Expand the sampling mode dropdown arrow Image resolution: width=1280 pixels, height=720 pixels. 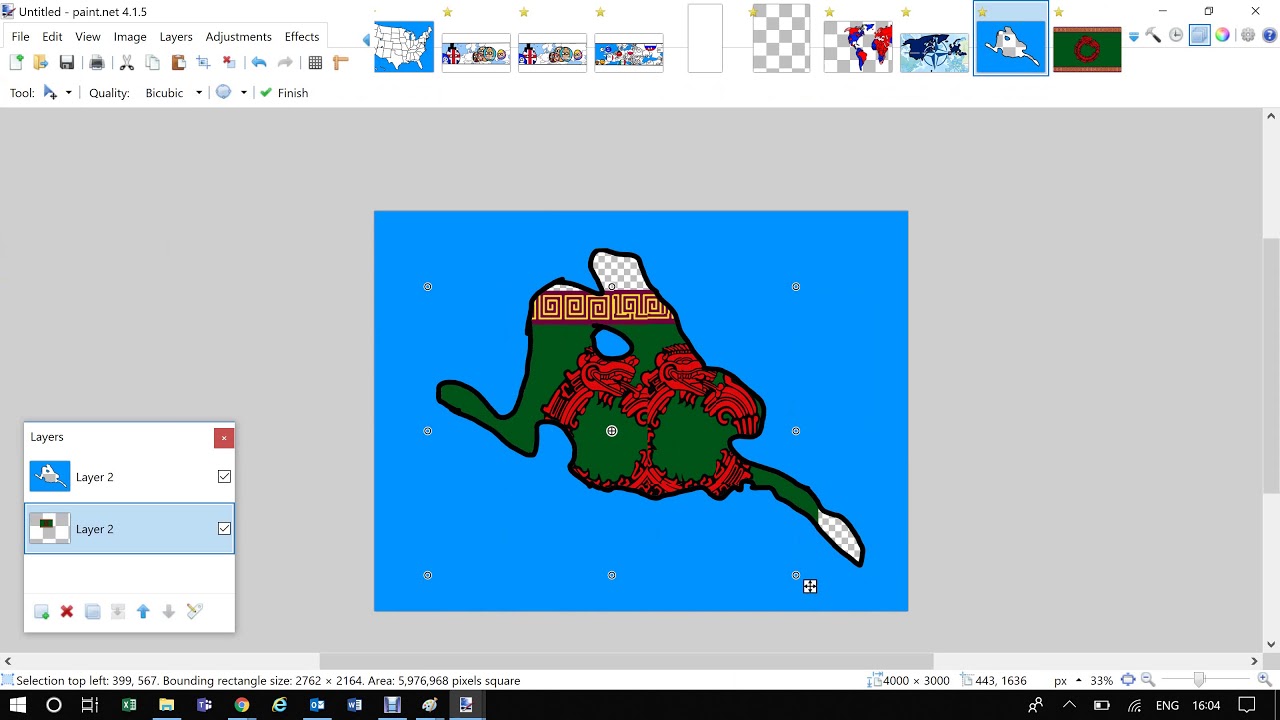tap(243, 93)
